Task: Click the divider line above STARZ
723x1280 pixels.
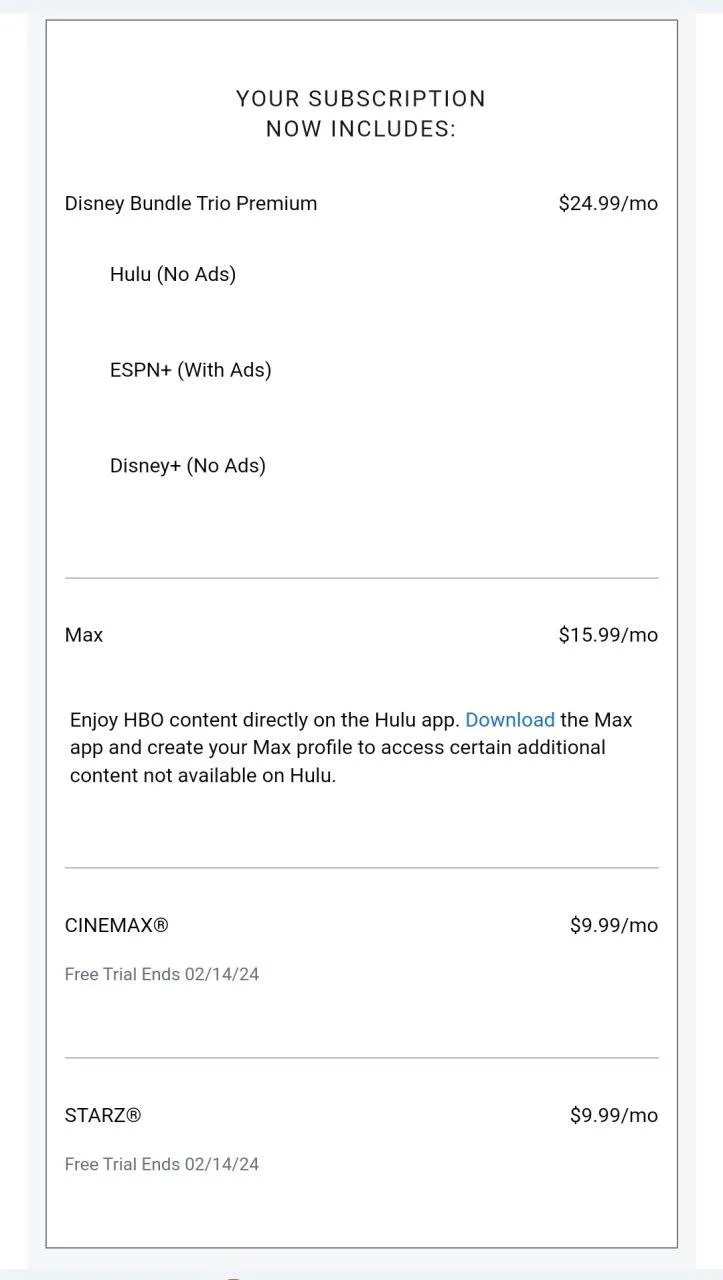Action: 361,1058
